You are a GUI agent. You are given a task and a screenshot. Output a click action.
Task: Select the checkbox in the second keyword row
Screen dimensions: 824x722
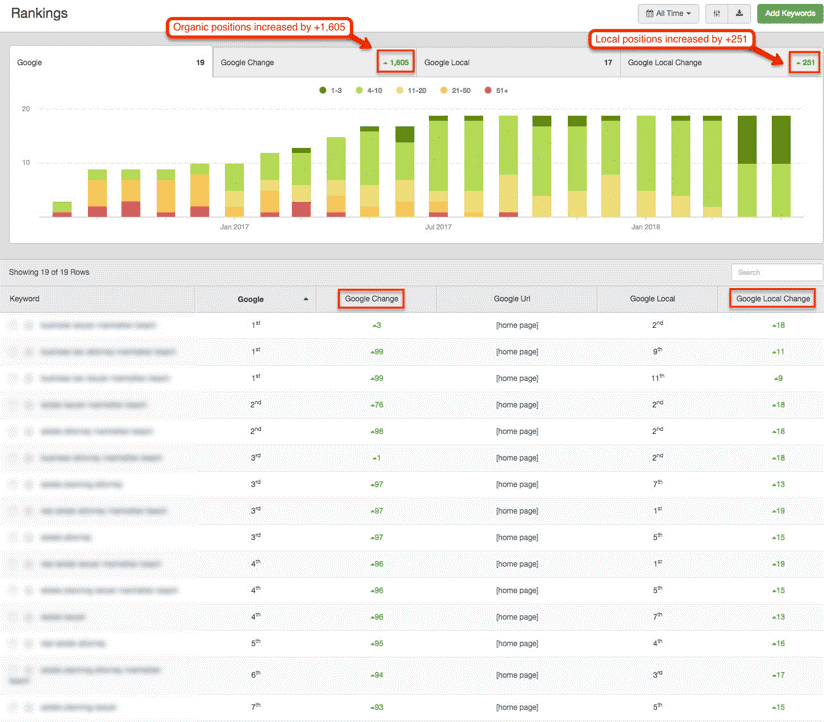point(13,352)
